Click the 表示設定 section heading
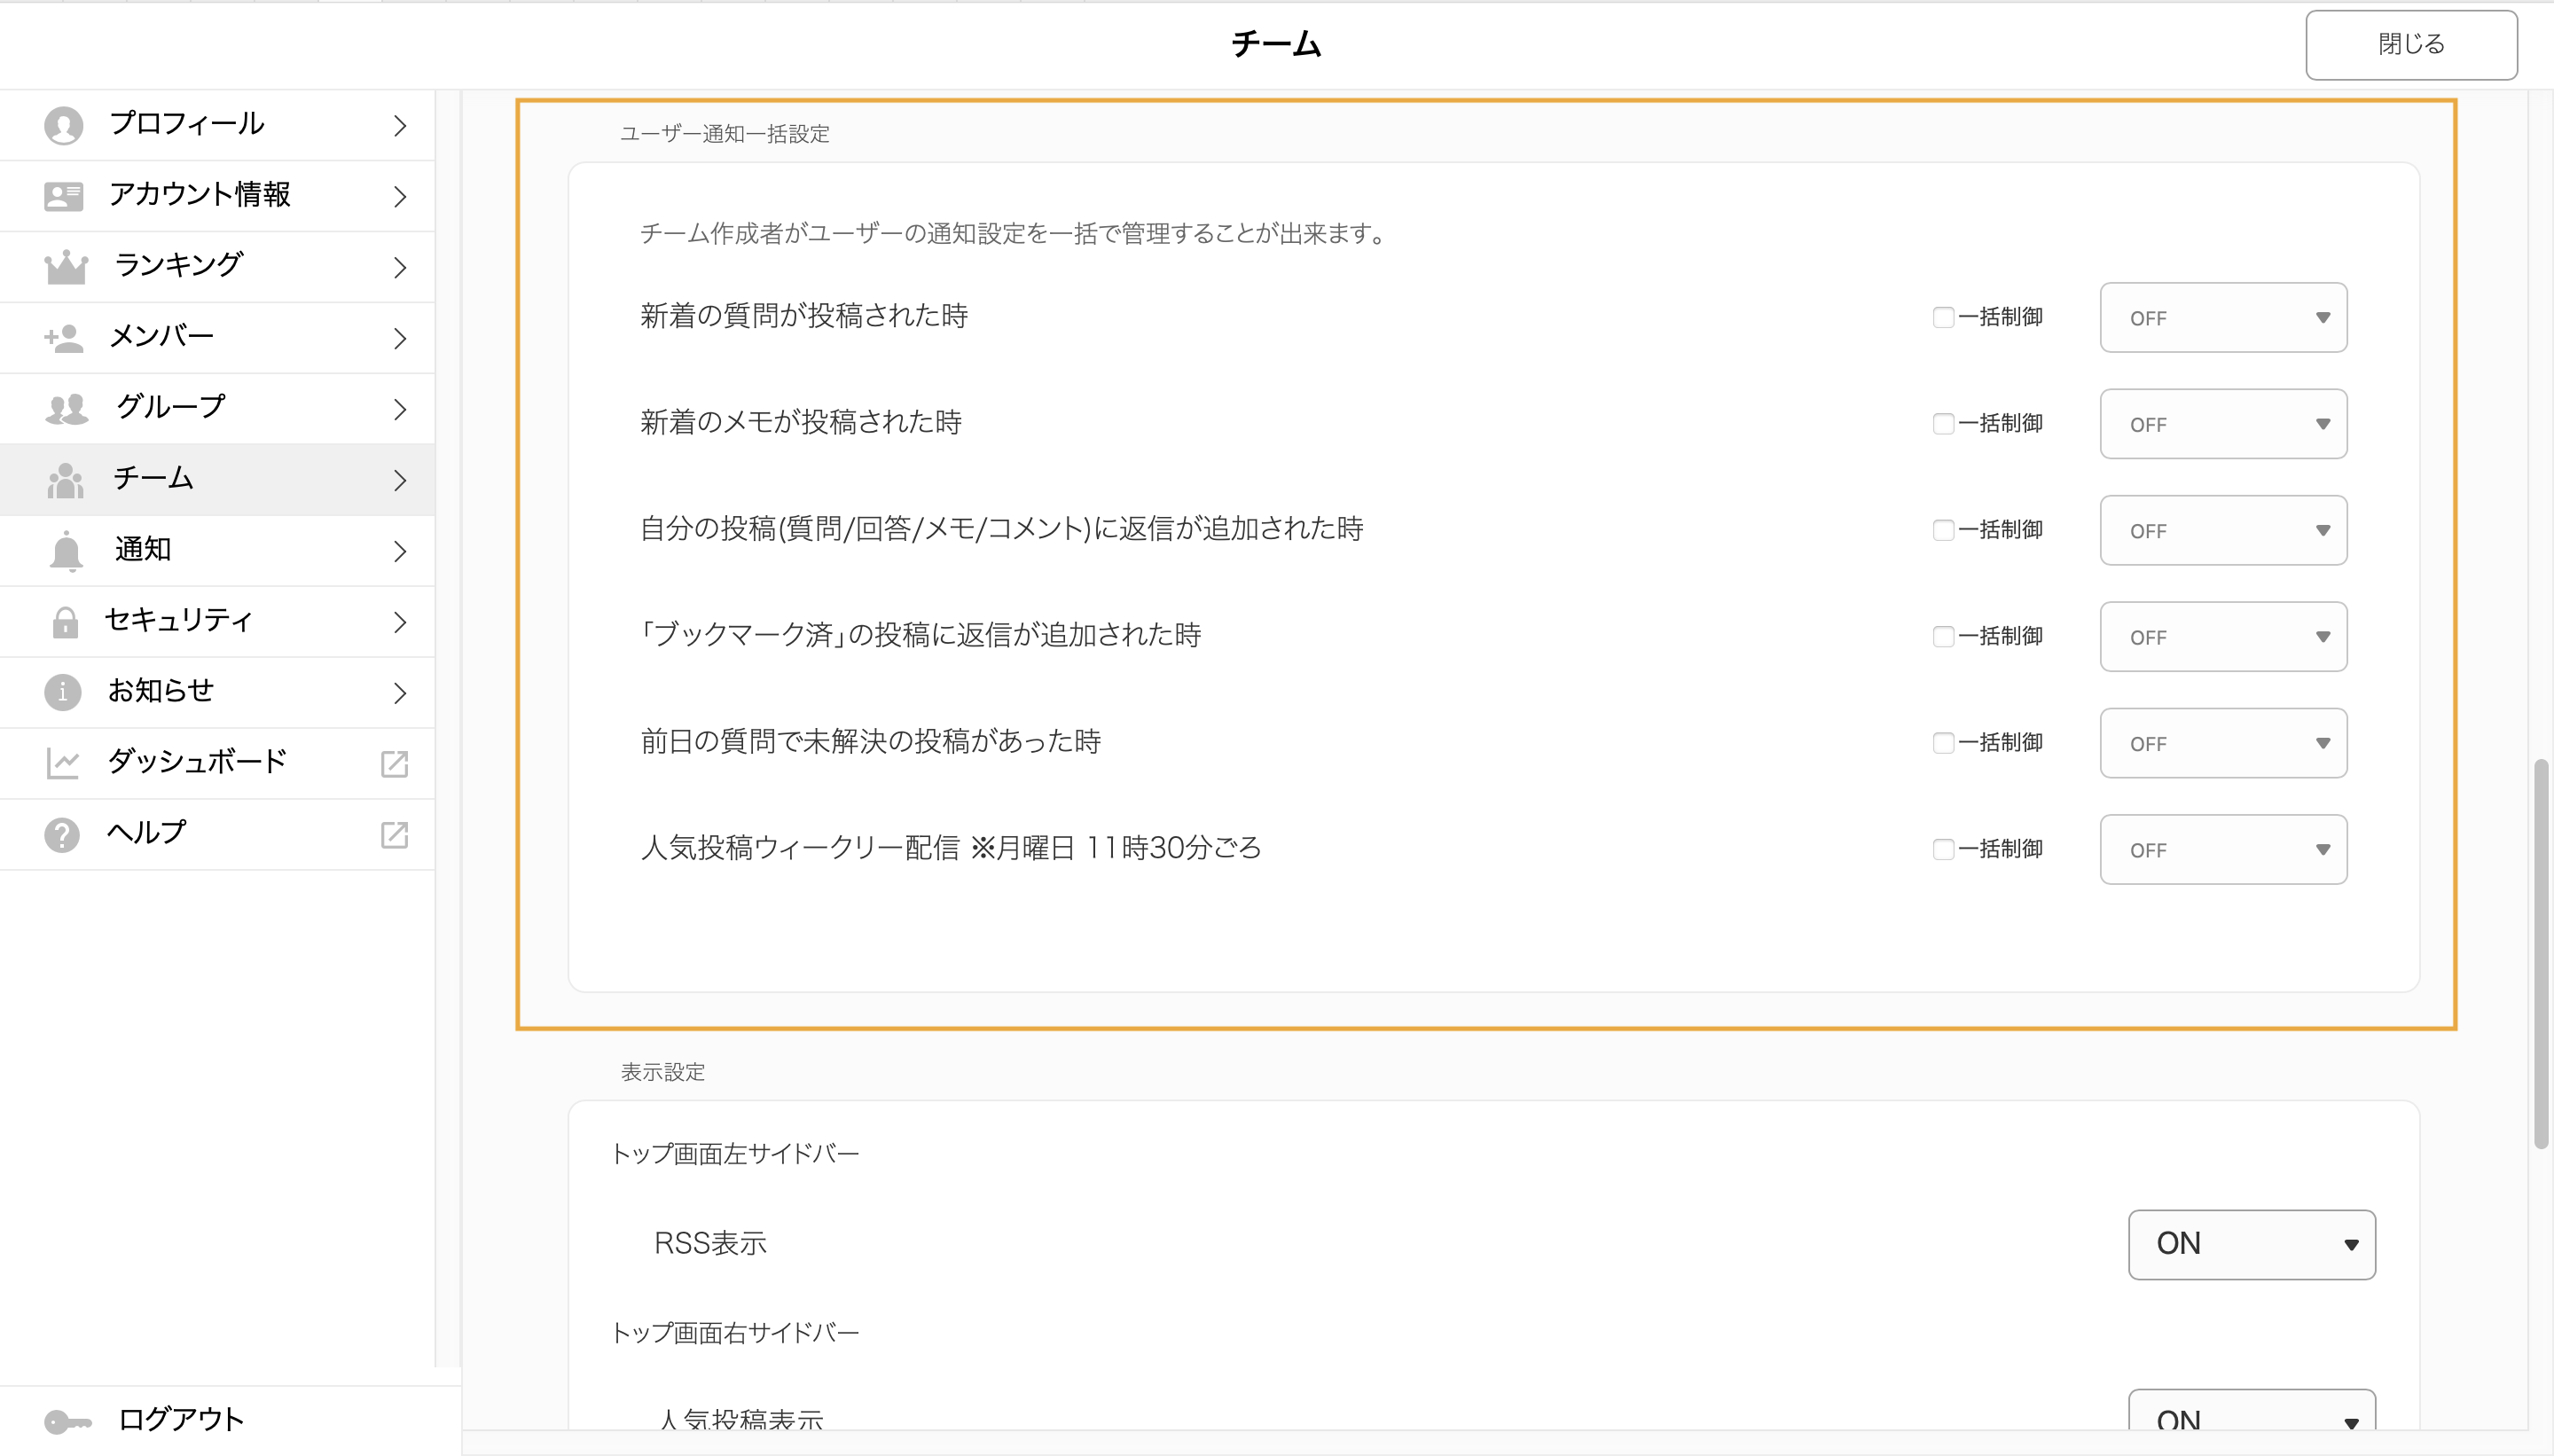The height and width of the screenshot is (1456, 2554). [663, 1073]
